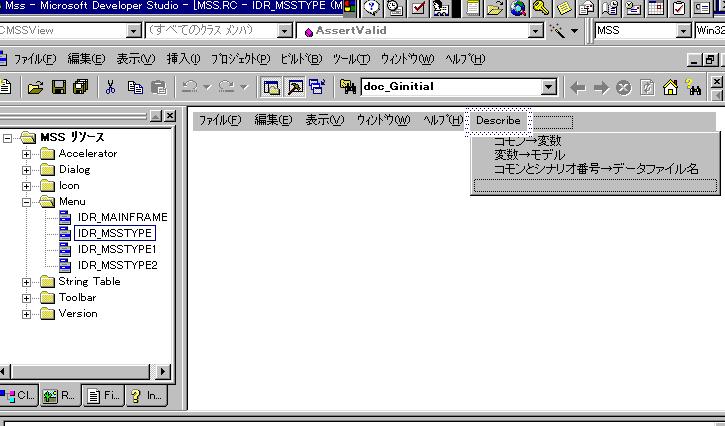The width and height of the screenshot is (725, 426).
Task: Click the Search help binoculars icon
Action: click(693, 87)
